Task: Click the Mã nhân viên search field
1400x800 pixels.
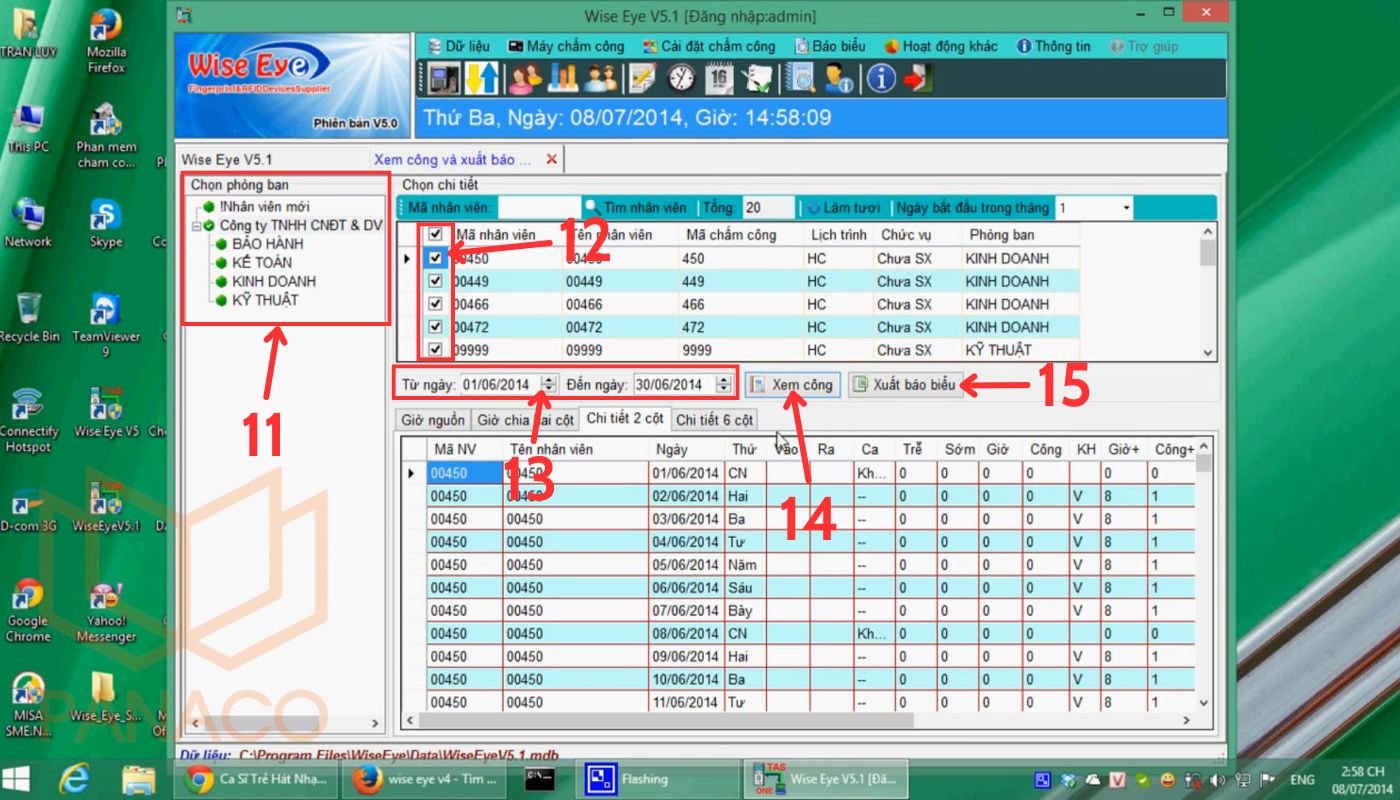Action: click(539, 208)
